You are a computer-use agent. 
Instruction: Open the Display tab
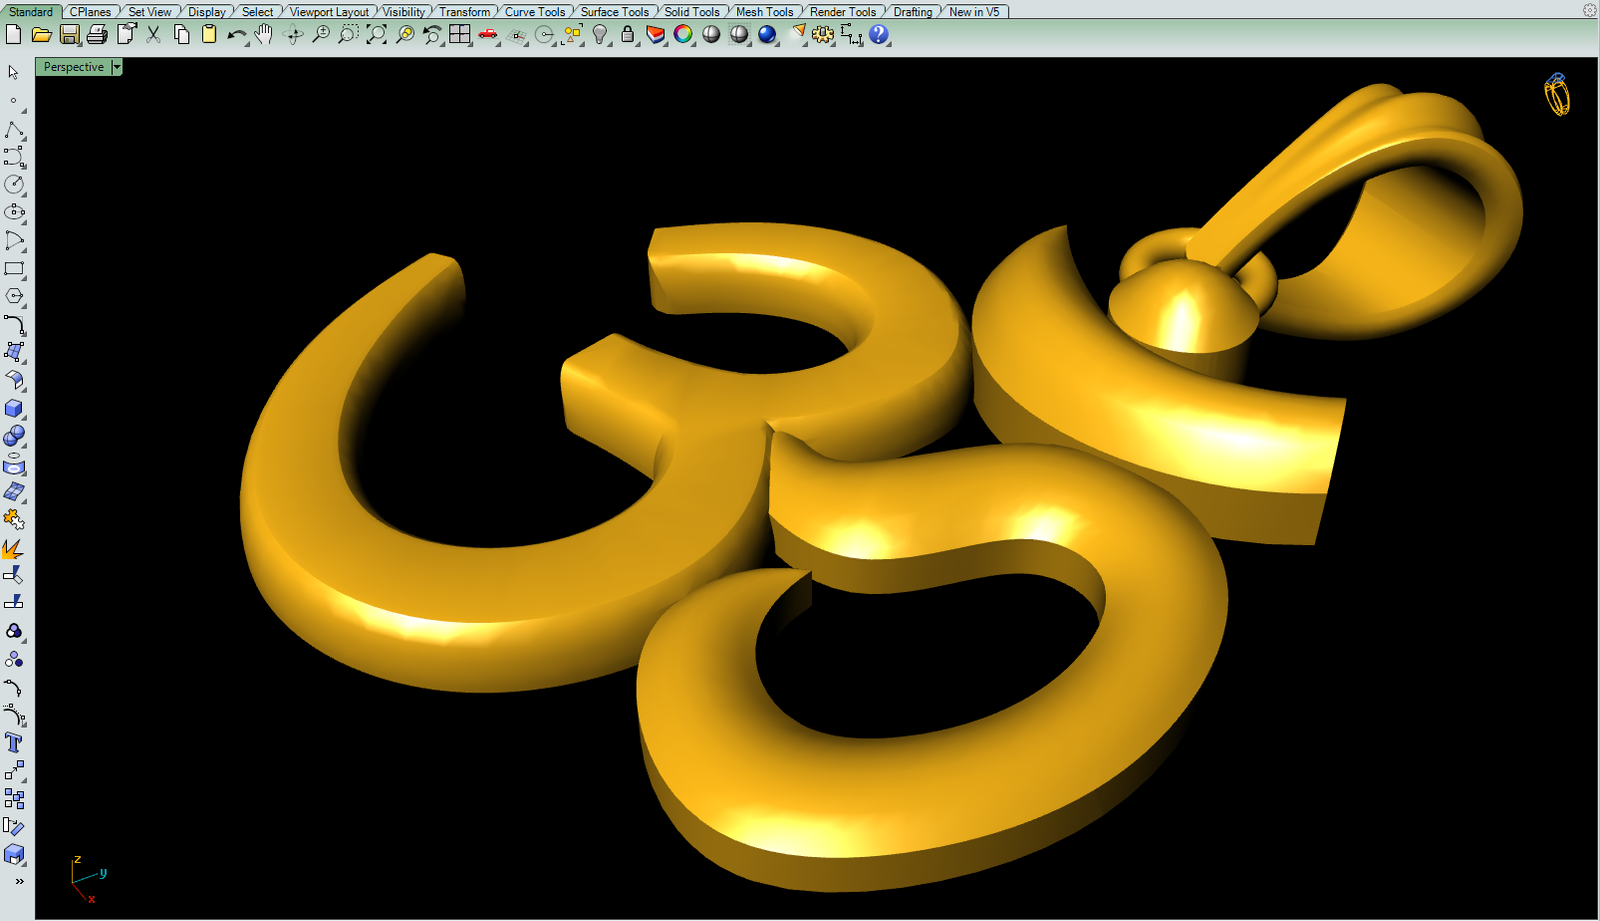point(207,12)
